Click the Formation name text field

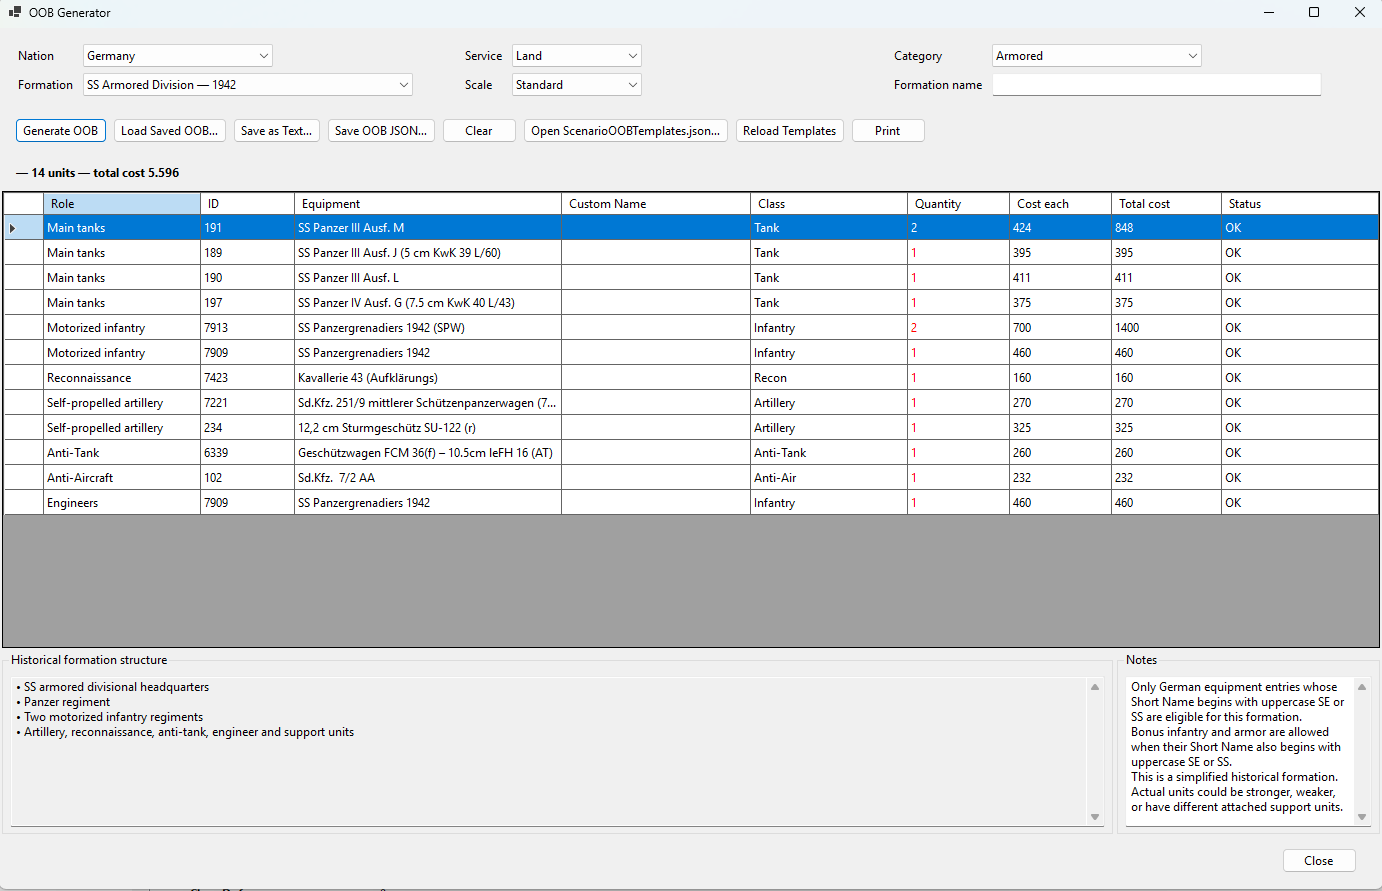click(1157, 85)
